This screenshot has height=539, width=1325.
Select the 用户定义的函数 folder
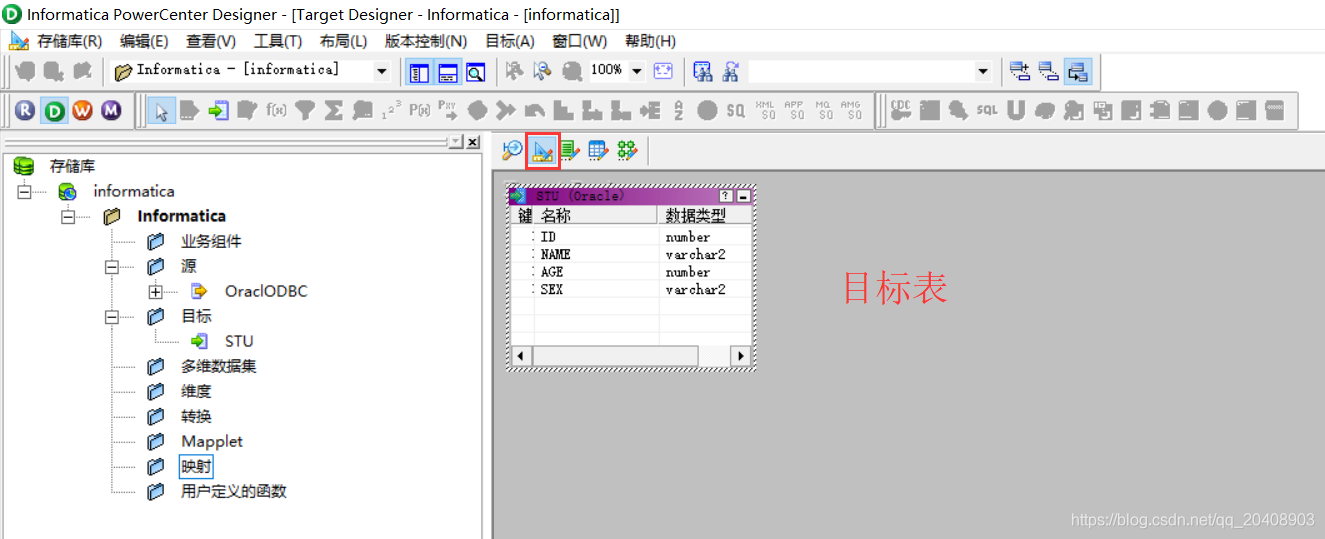(x=234, y=491)
